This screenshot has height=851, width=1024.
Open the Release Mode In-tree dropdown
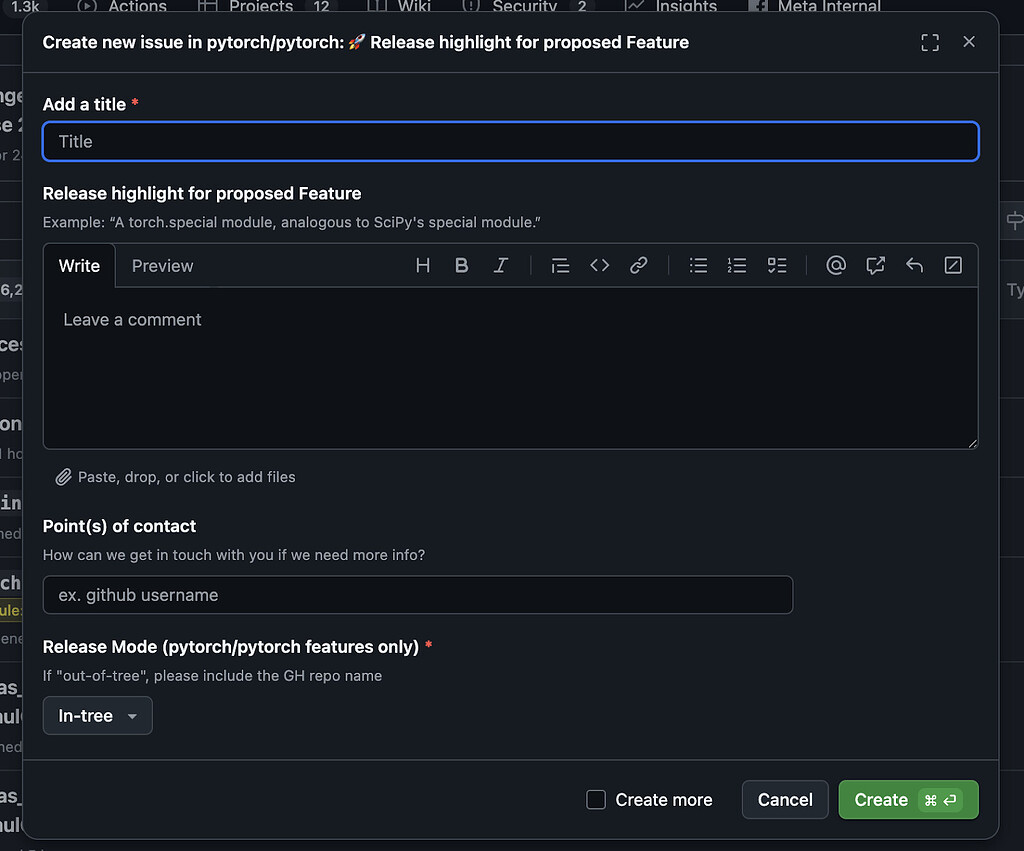97,715
